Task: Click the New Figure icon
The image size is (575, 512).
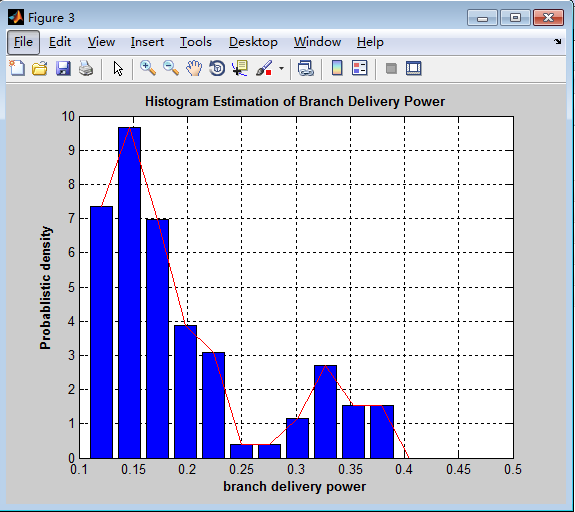Action: [17, 68]
